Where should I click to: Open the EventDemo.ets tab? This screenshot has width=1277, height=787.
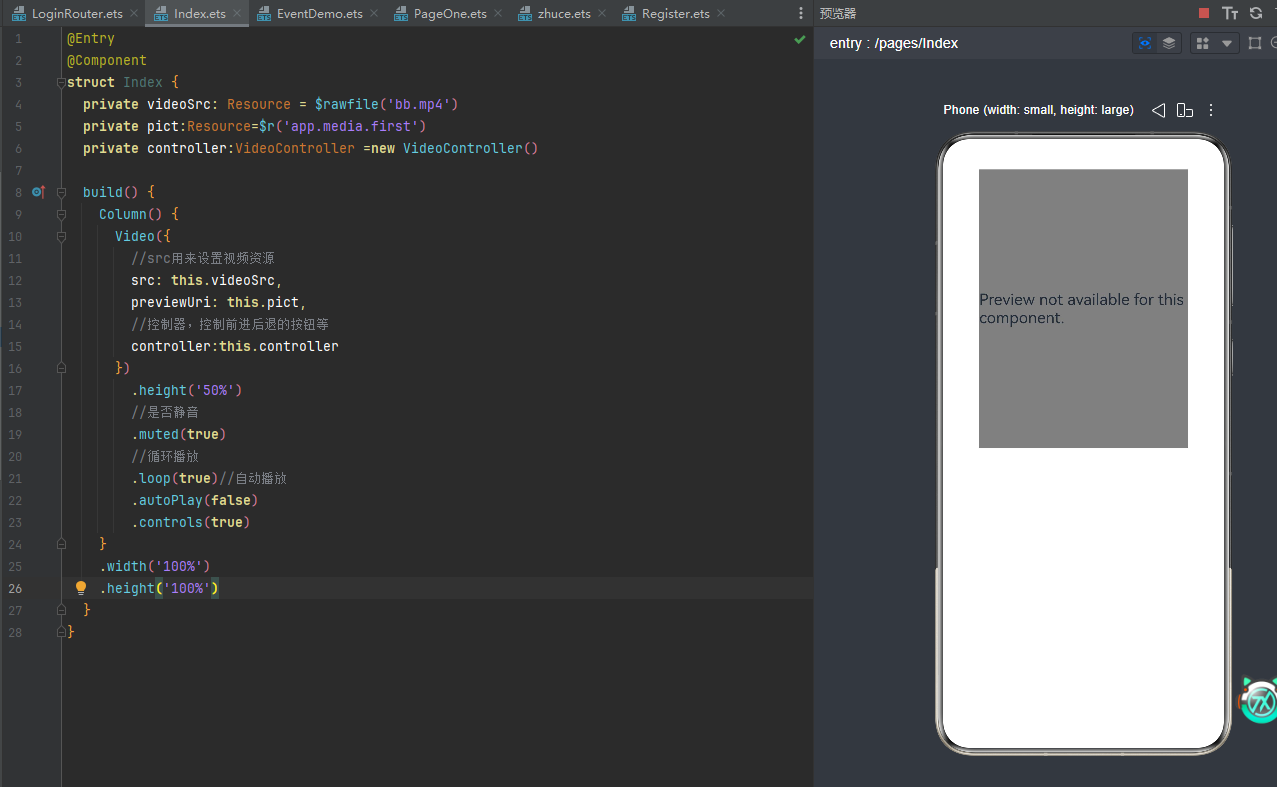(x=320, y=14)
